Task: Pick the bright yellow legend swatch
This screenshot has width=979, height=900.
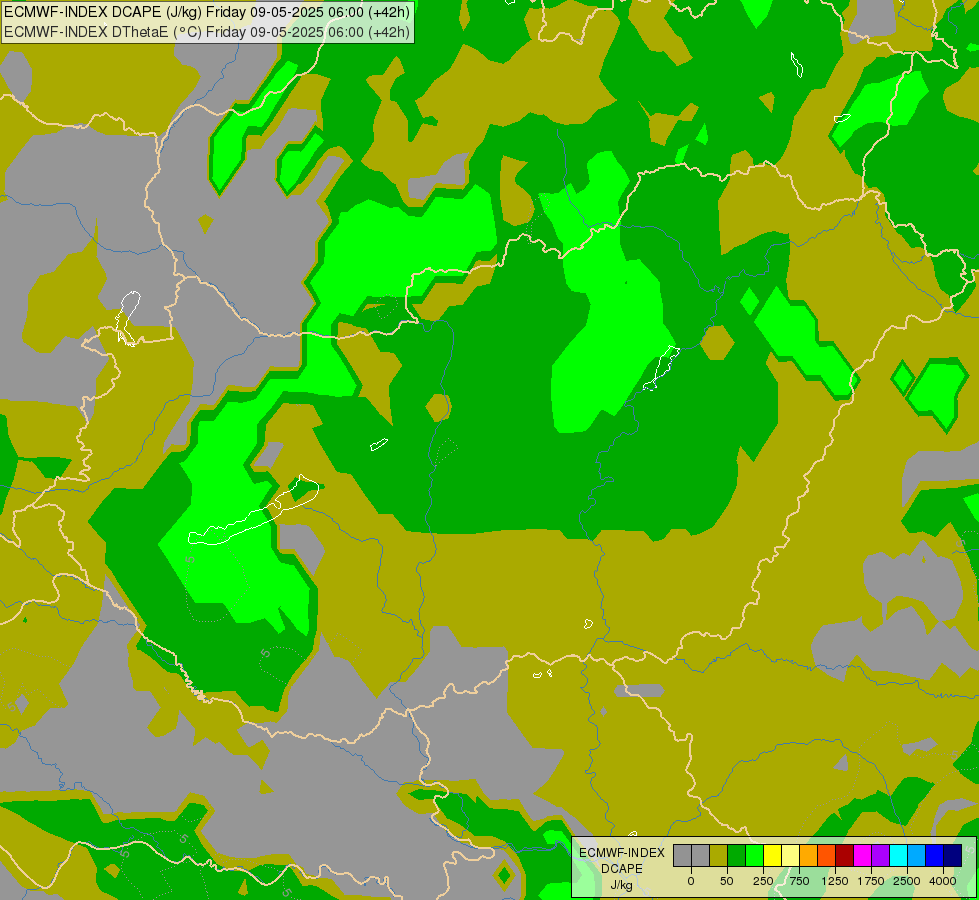Action: (772, 855)
